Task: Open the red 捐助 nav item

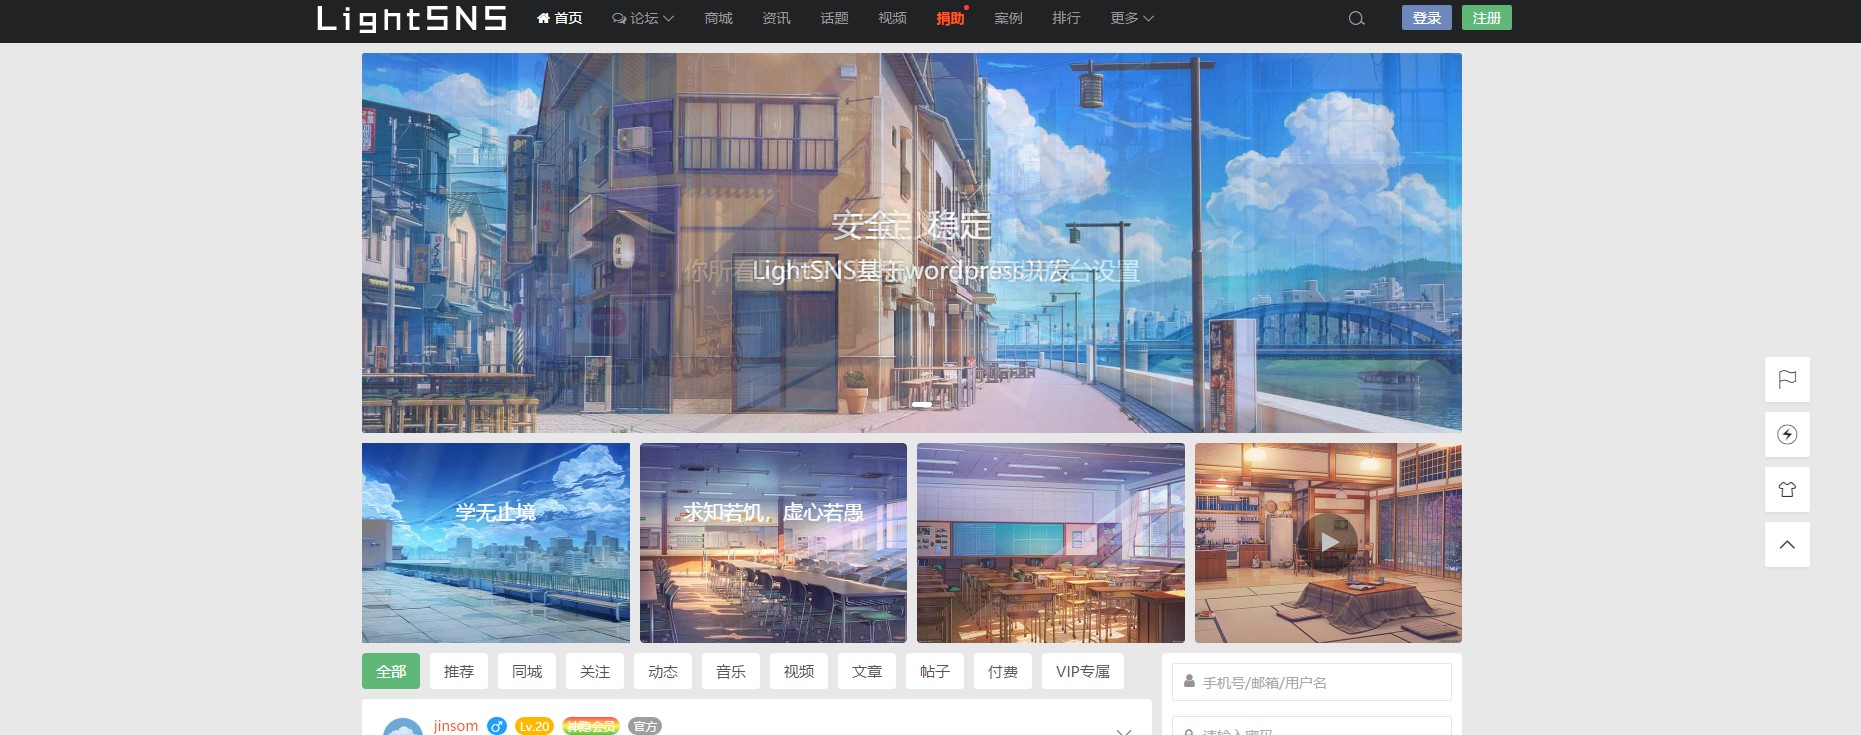Action: (950, 18)
